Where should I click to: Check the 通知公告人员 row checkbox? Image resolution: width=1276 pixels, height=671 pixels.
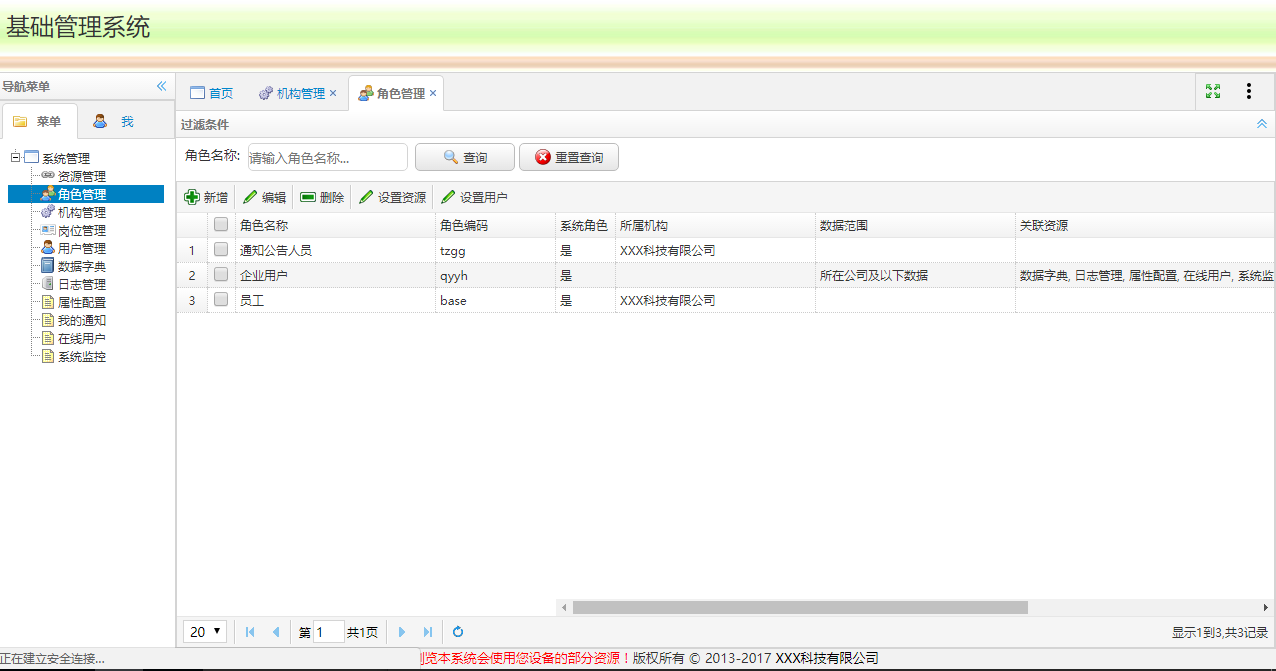click(x=221, y=250)
